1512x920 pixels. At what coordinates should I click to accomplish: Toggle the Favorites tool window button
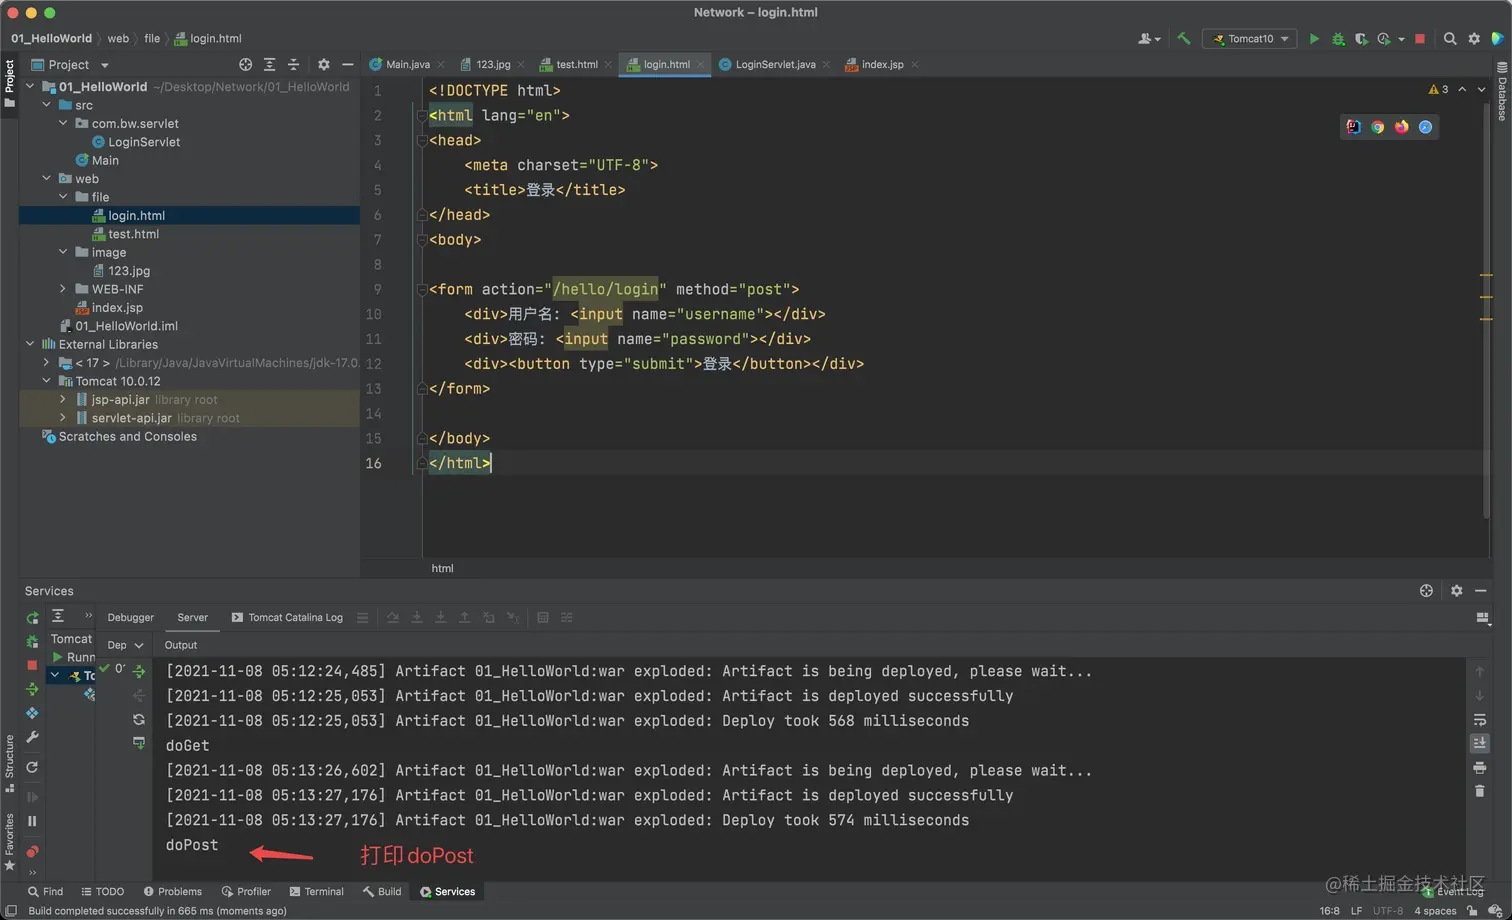[x=9, y=842]
